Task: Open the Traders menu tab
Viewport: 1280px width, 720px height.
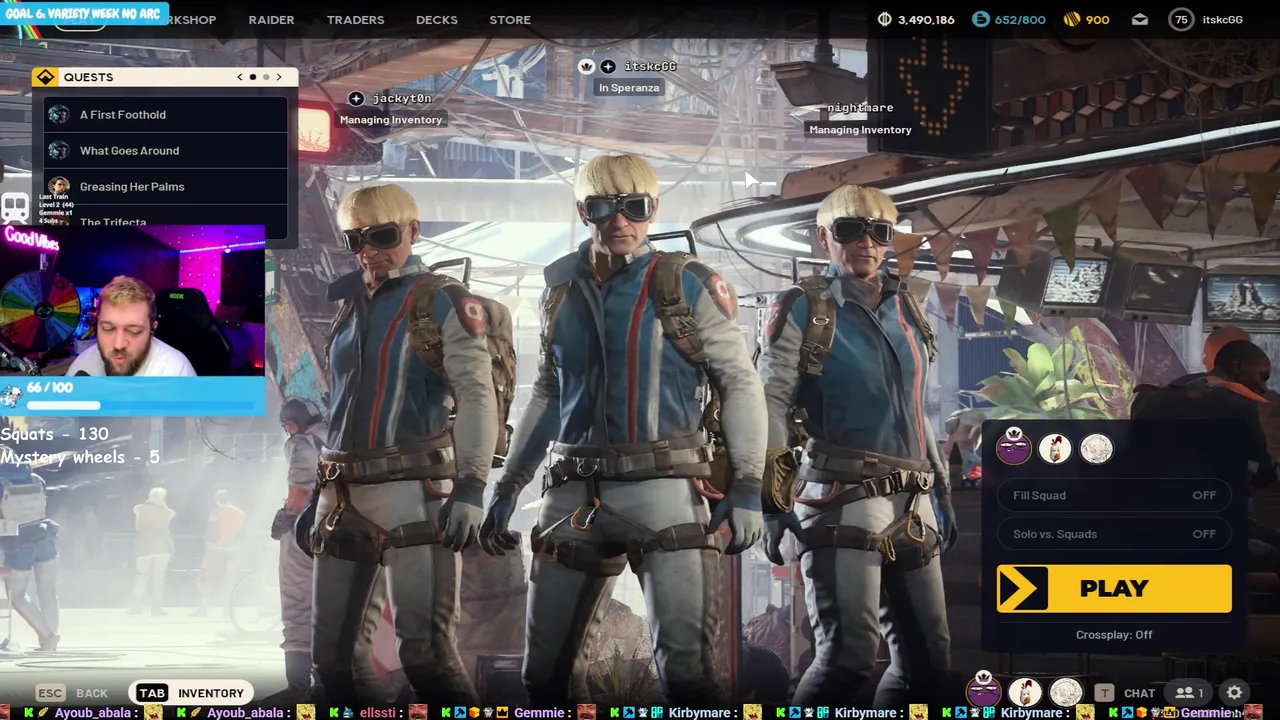Action: tap(355, 20)
